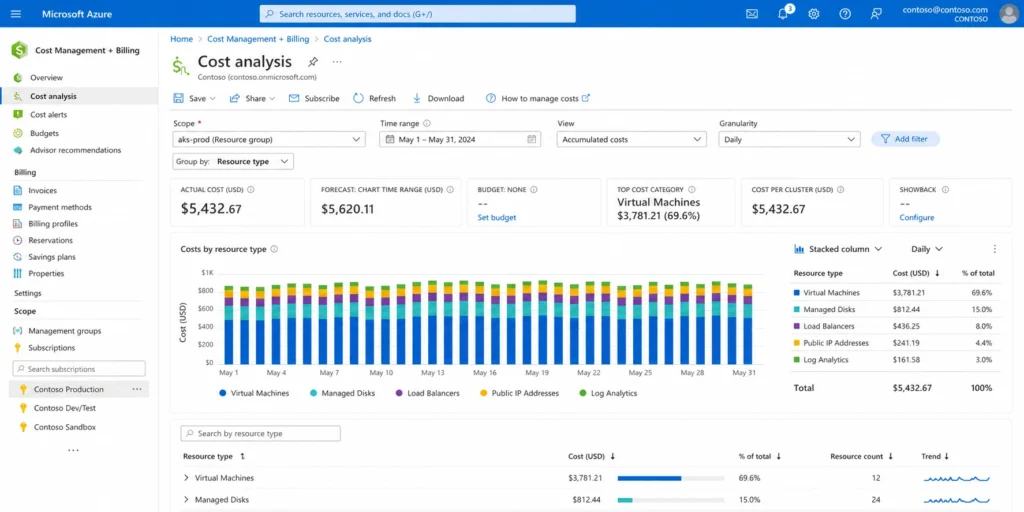The image size is (1024, 512).
Task: Select the Contoso Sandbox subscription
Action: pos(65,427)
